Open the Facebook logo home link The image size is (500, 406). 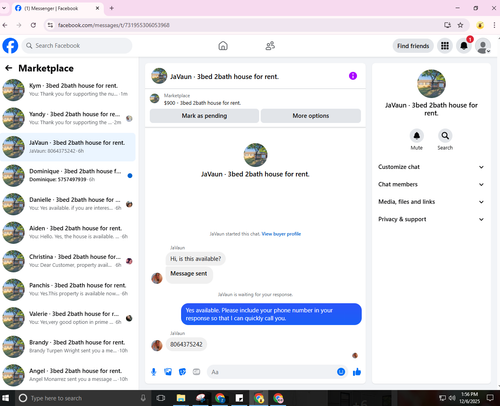[10, 46]
